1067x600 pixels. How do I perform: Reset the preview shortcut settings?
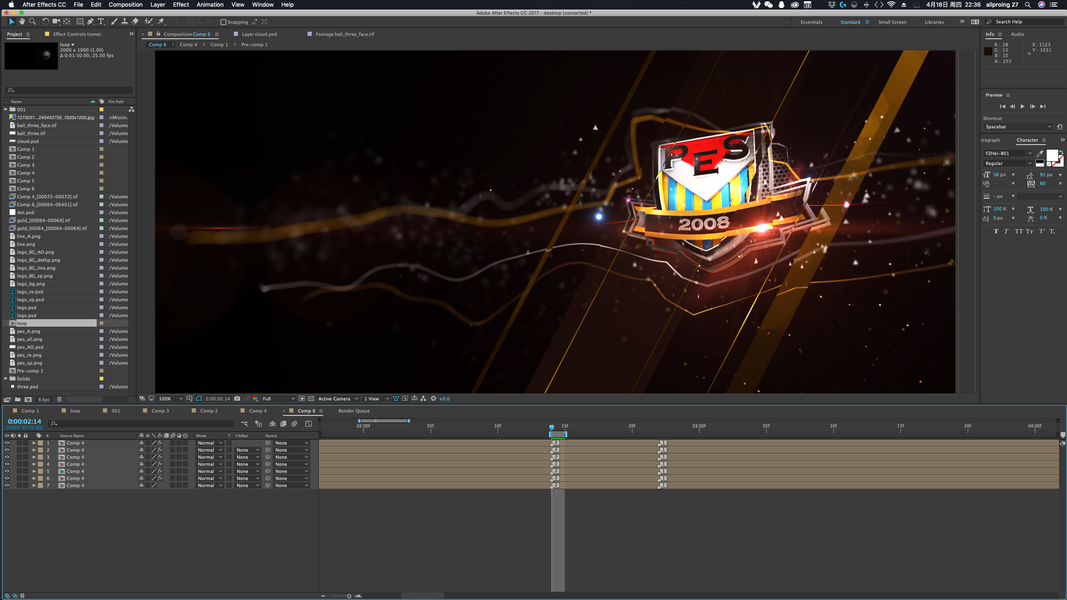click(x=1060, y=127)
